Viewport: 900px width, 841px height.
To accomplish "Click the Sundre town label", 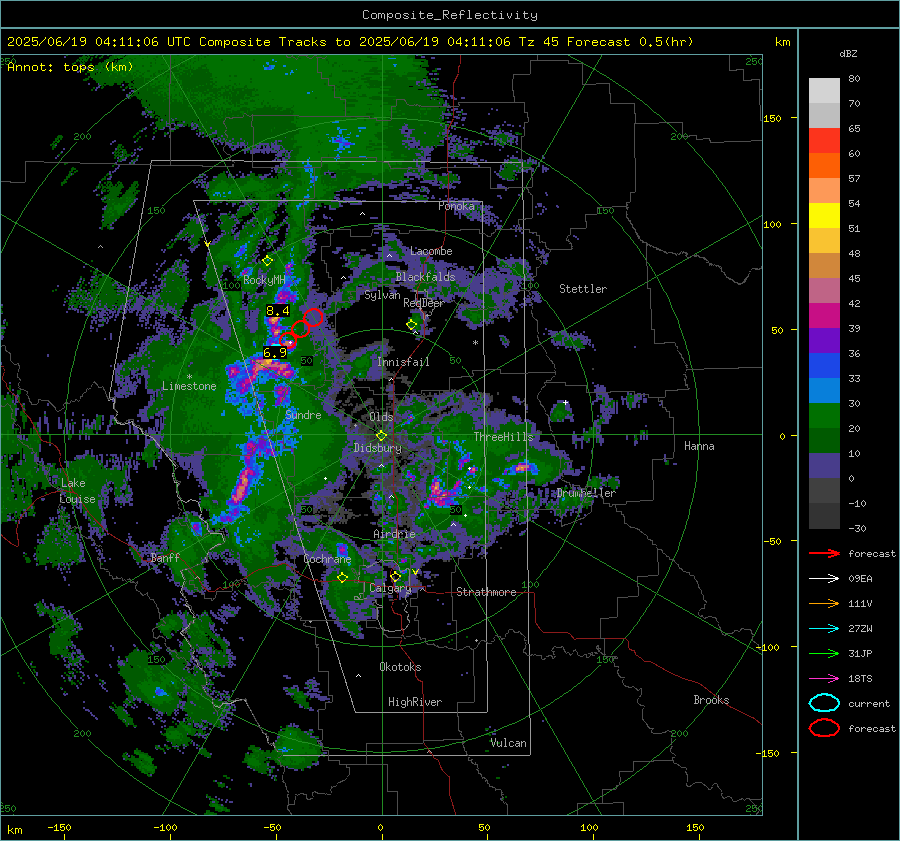I will click(303, 415).
